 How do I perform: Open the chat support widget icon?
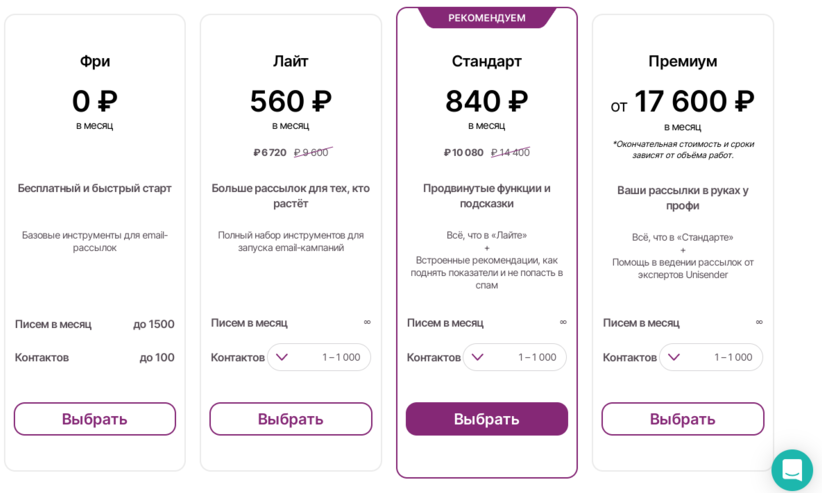792,470
